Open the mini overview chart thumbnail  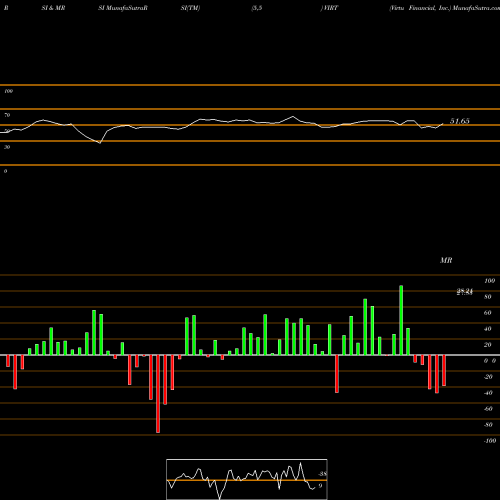pos(247,479)
